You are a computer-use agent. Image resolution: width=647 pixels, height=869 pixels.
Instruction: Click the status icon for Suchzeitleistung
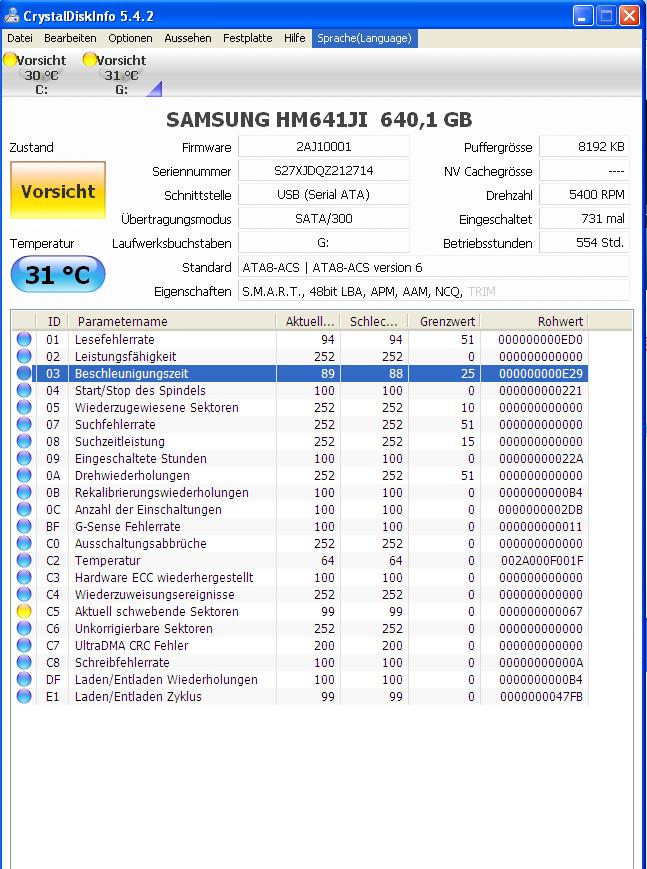24,441
